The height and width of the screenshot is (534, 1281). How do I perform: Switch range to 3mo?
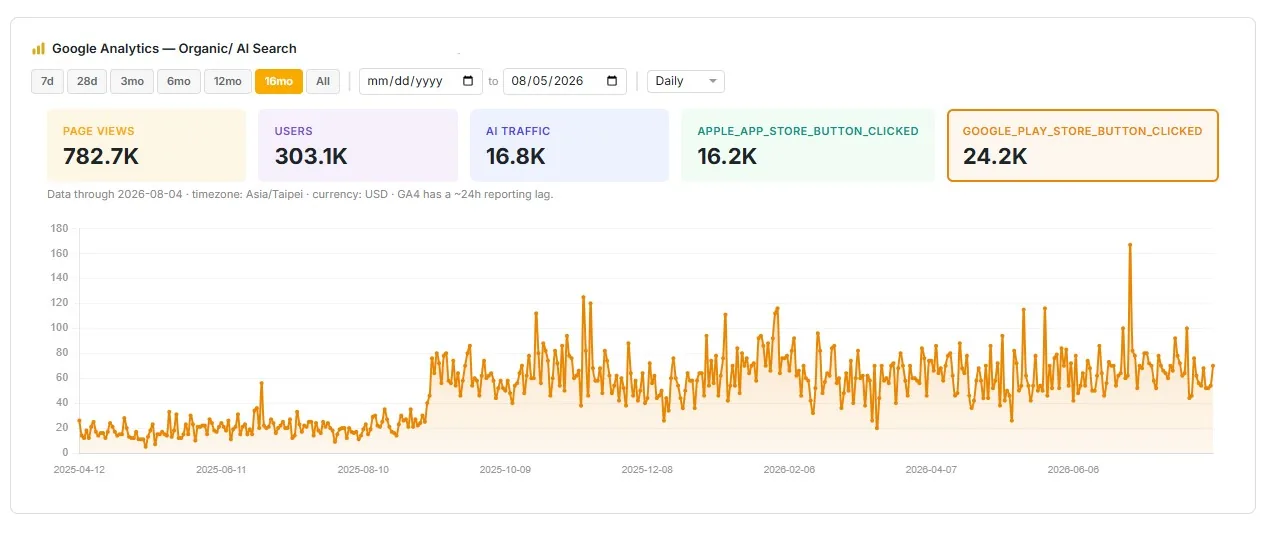click(132, 81)
